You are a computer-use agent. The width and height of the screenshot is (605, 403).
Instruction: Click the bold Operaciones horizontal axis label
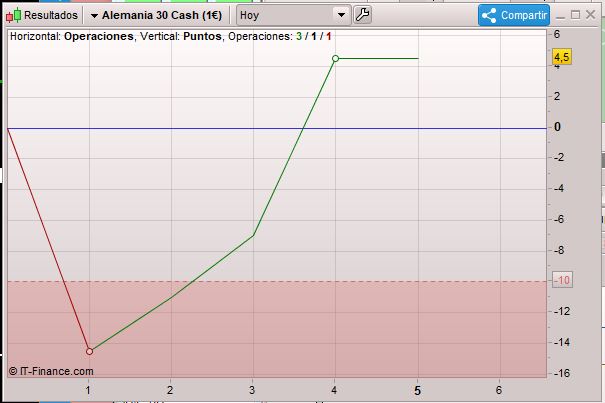[99, 36]
